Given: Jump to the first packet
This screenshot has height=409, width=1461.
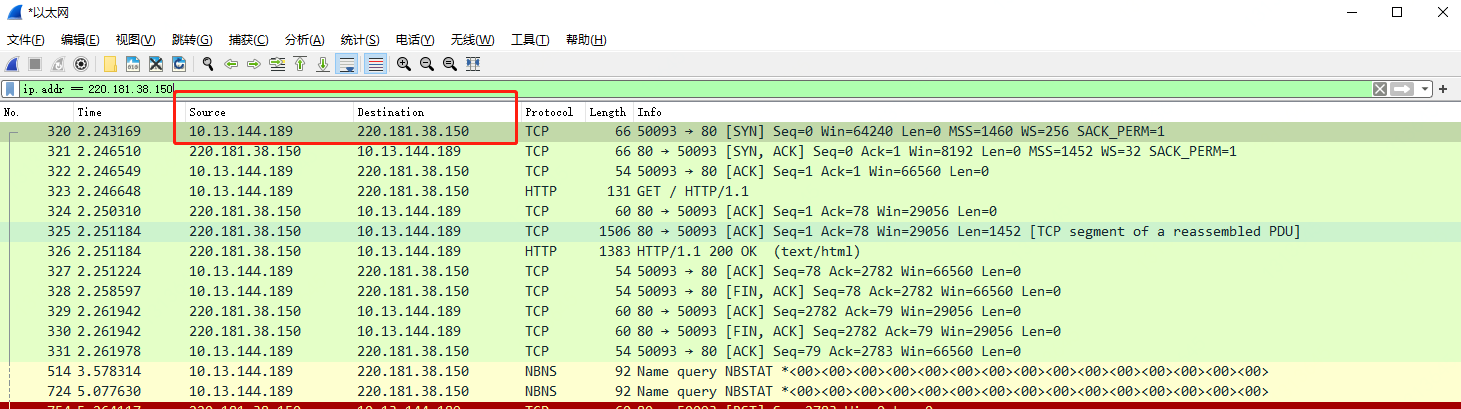Looking at the screenshot, I should coord(300,64).
